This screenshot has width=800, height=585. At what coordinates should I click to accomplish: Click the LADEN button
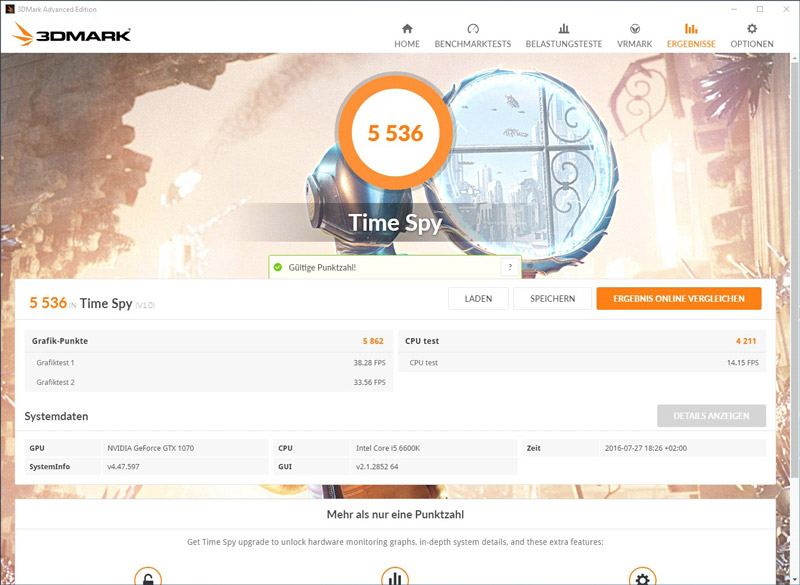[x=478, y=298]
